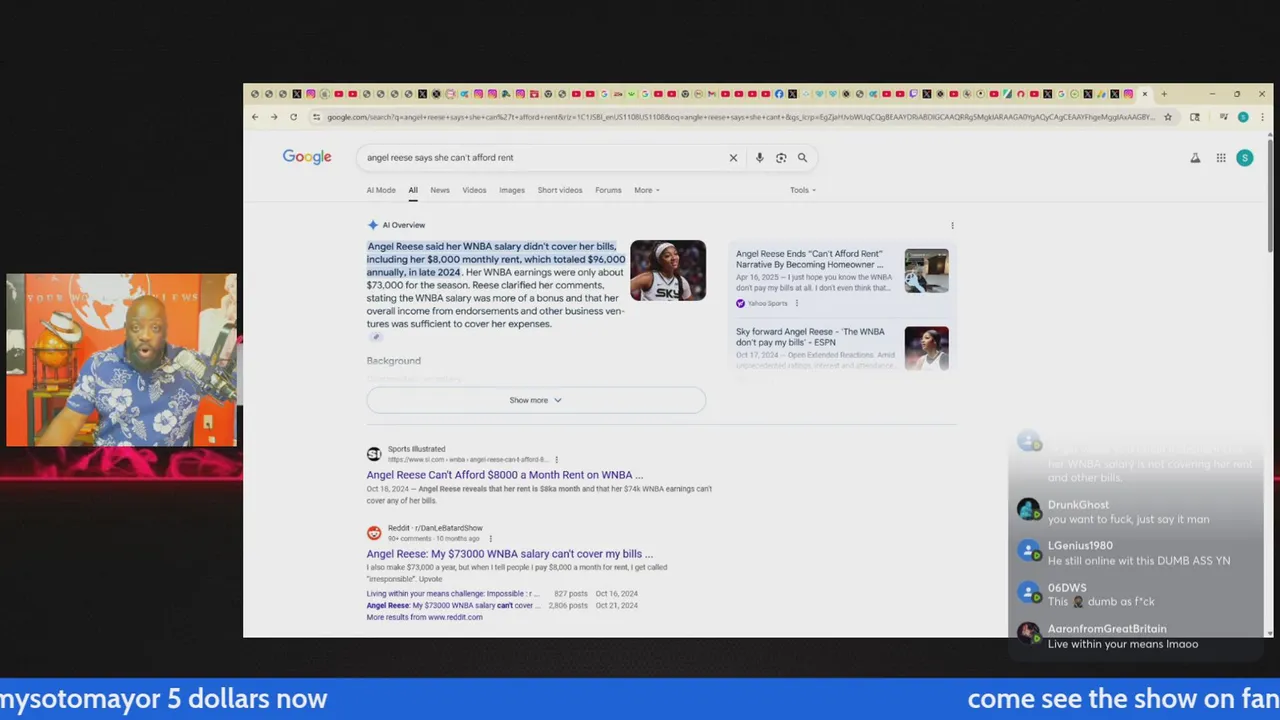Click the browser back arrow
1280x720 pixels.
pyautogui.click(x=255, y=117)
